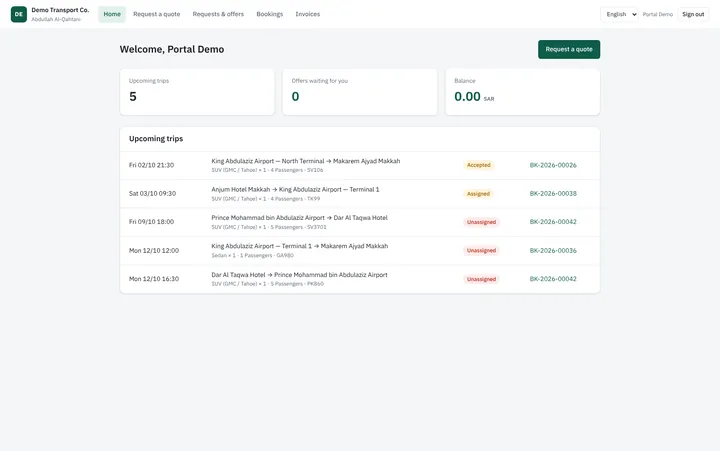The image size is (720, 451).
Task: Click trip details ending with SV106
Action: [x=267, y=170]
